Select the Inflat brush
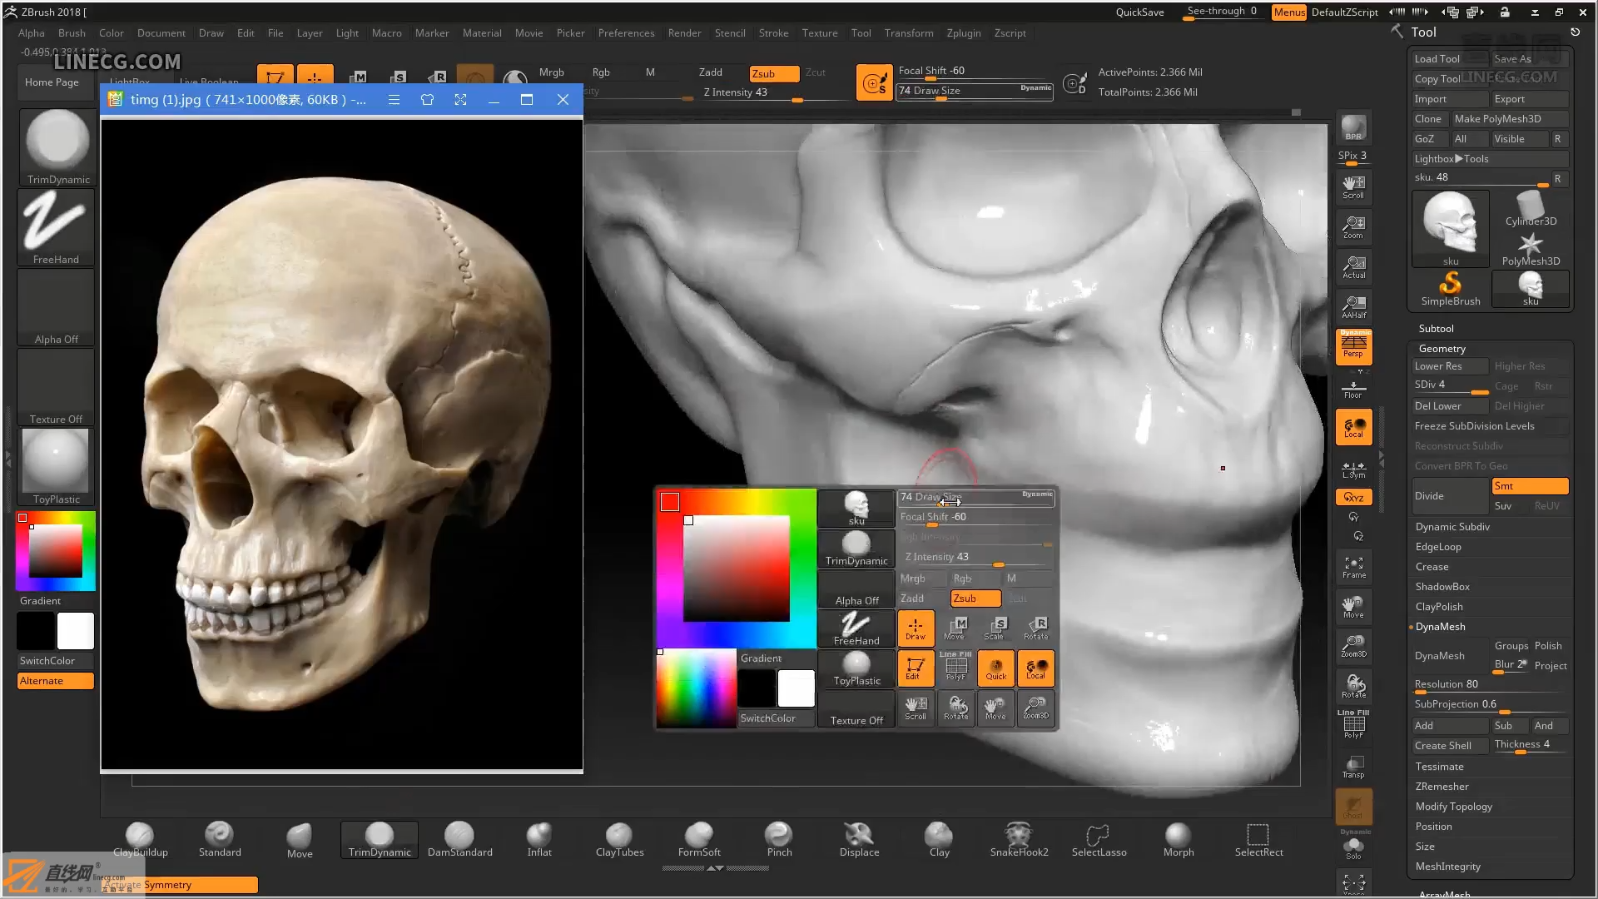This screenshot has height=899, width=1598. click(x=539, y=840)
